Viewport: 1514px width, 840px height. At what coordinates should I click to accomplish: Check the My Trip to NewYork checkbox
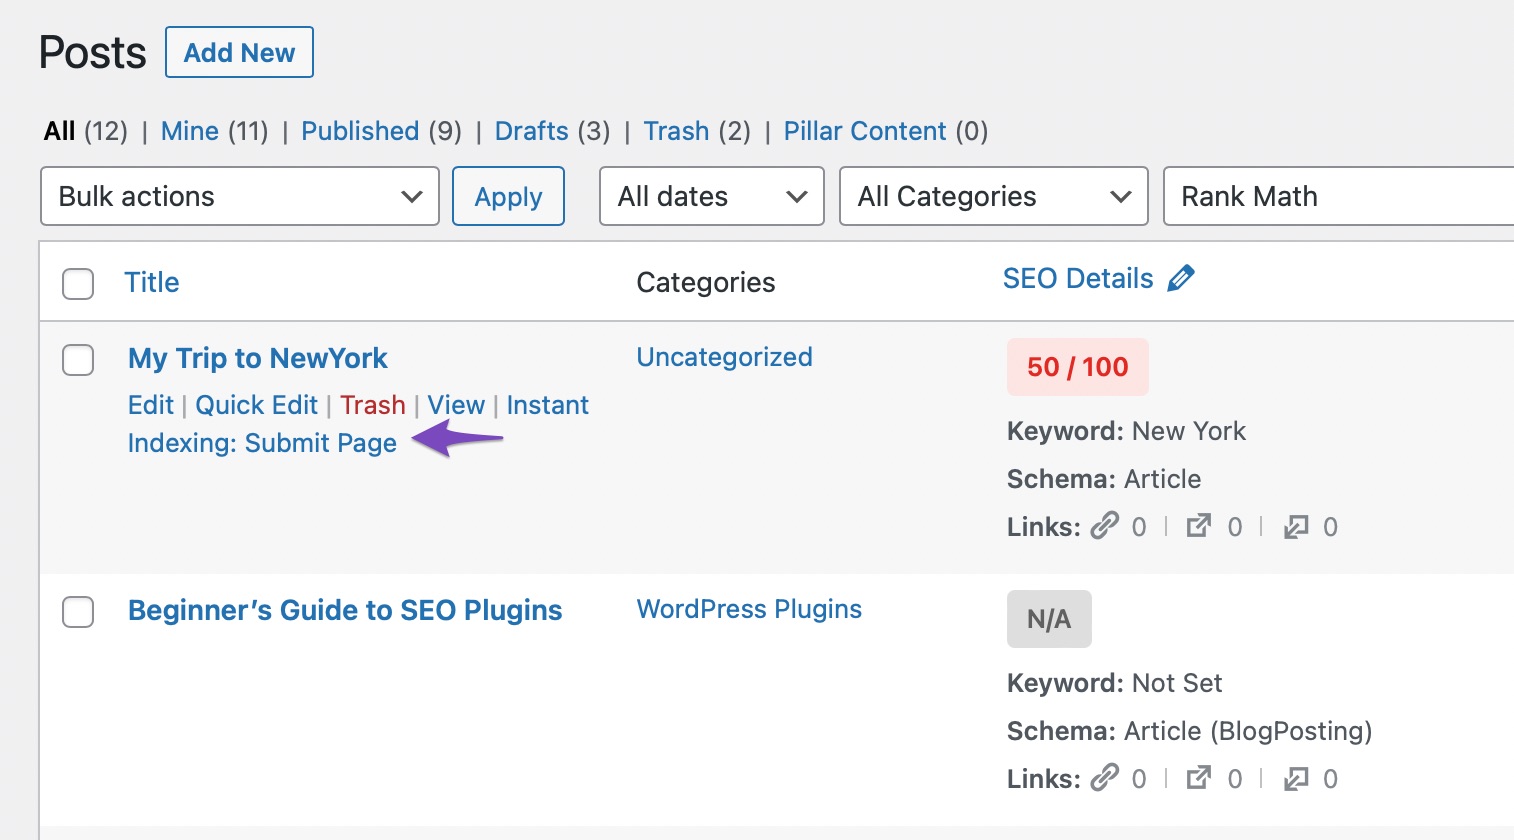click(77, 360)
